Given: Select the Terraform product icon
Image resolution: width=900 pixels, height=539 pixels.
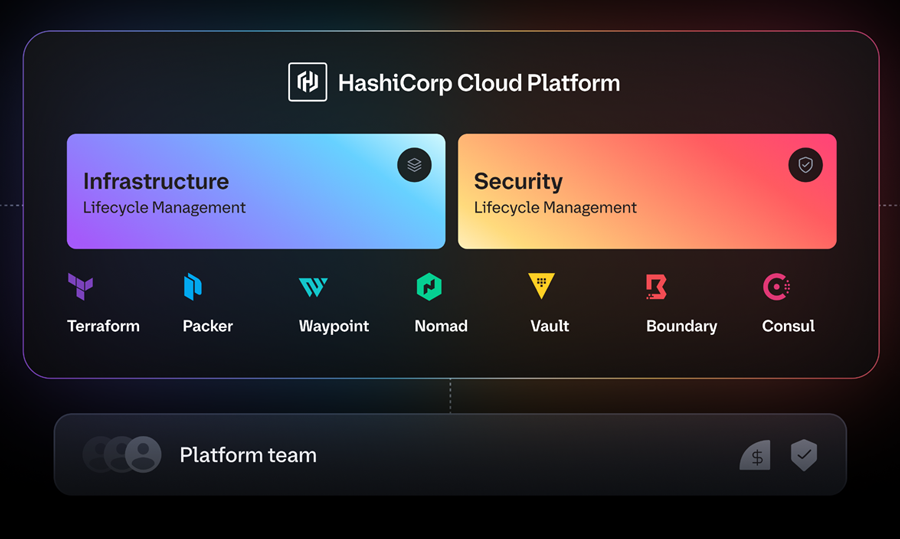Looking at the screenshot, I should pyautogui.click(x=81, y=287).
